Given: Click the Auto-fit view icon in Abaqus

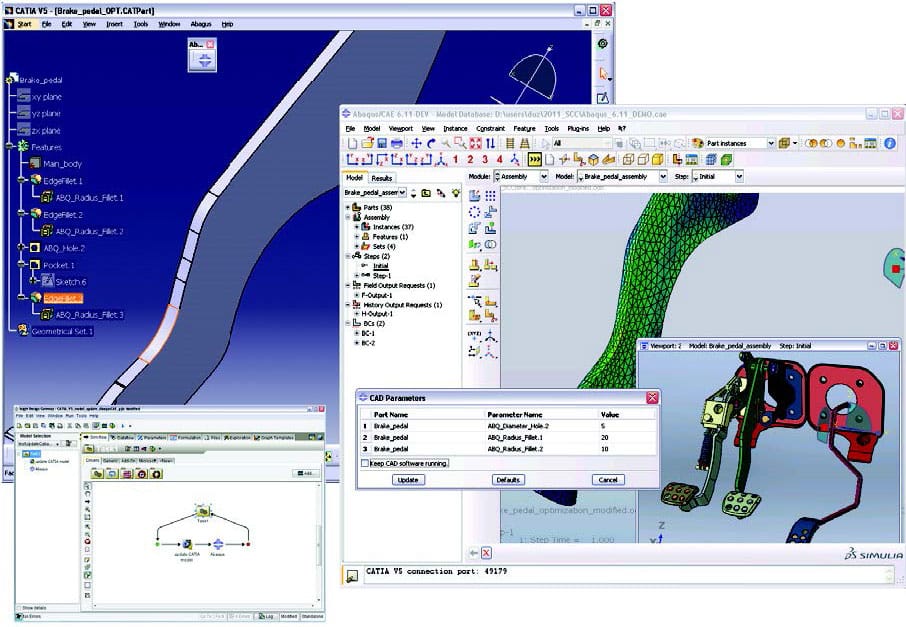Looking at the screenshot, I should 476,143.
